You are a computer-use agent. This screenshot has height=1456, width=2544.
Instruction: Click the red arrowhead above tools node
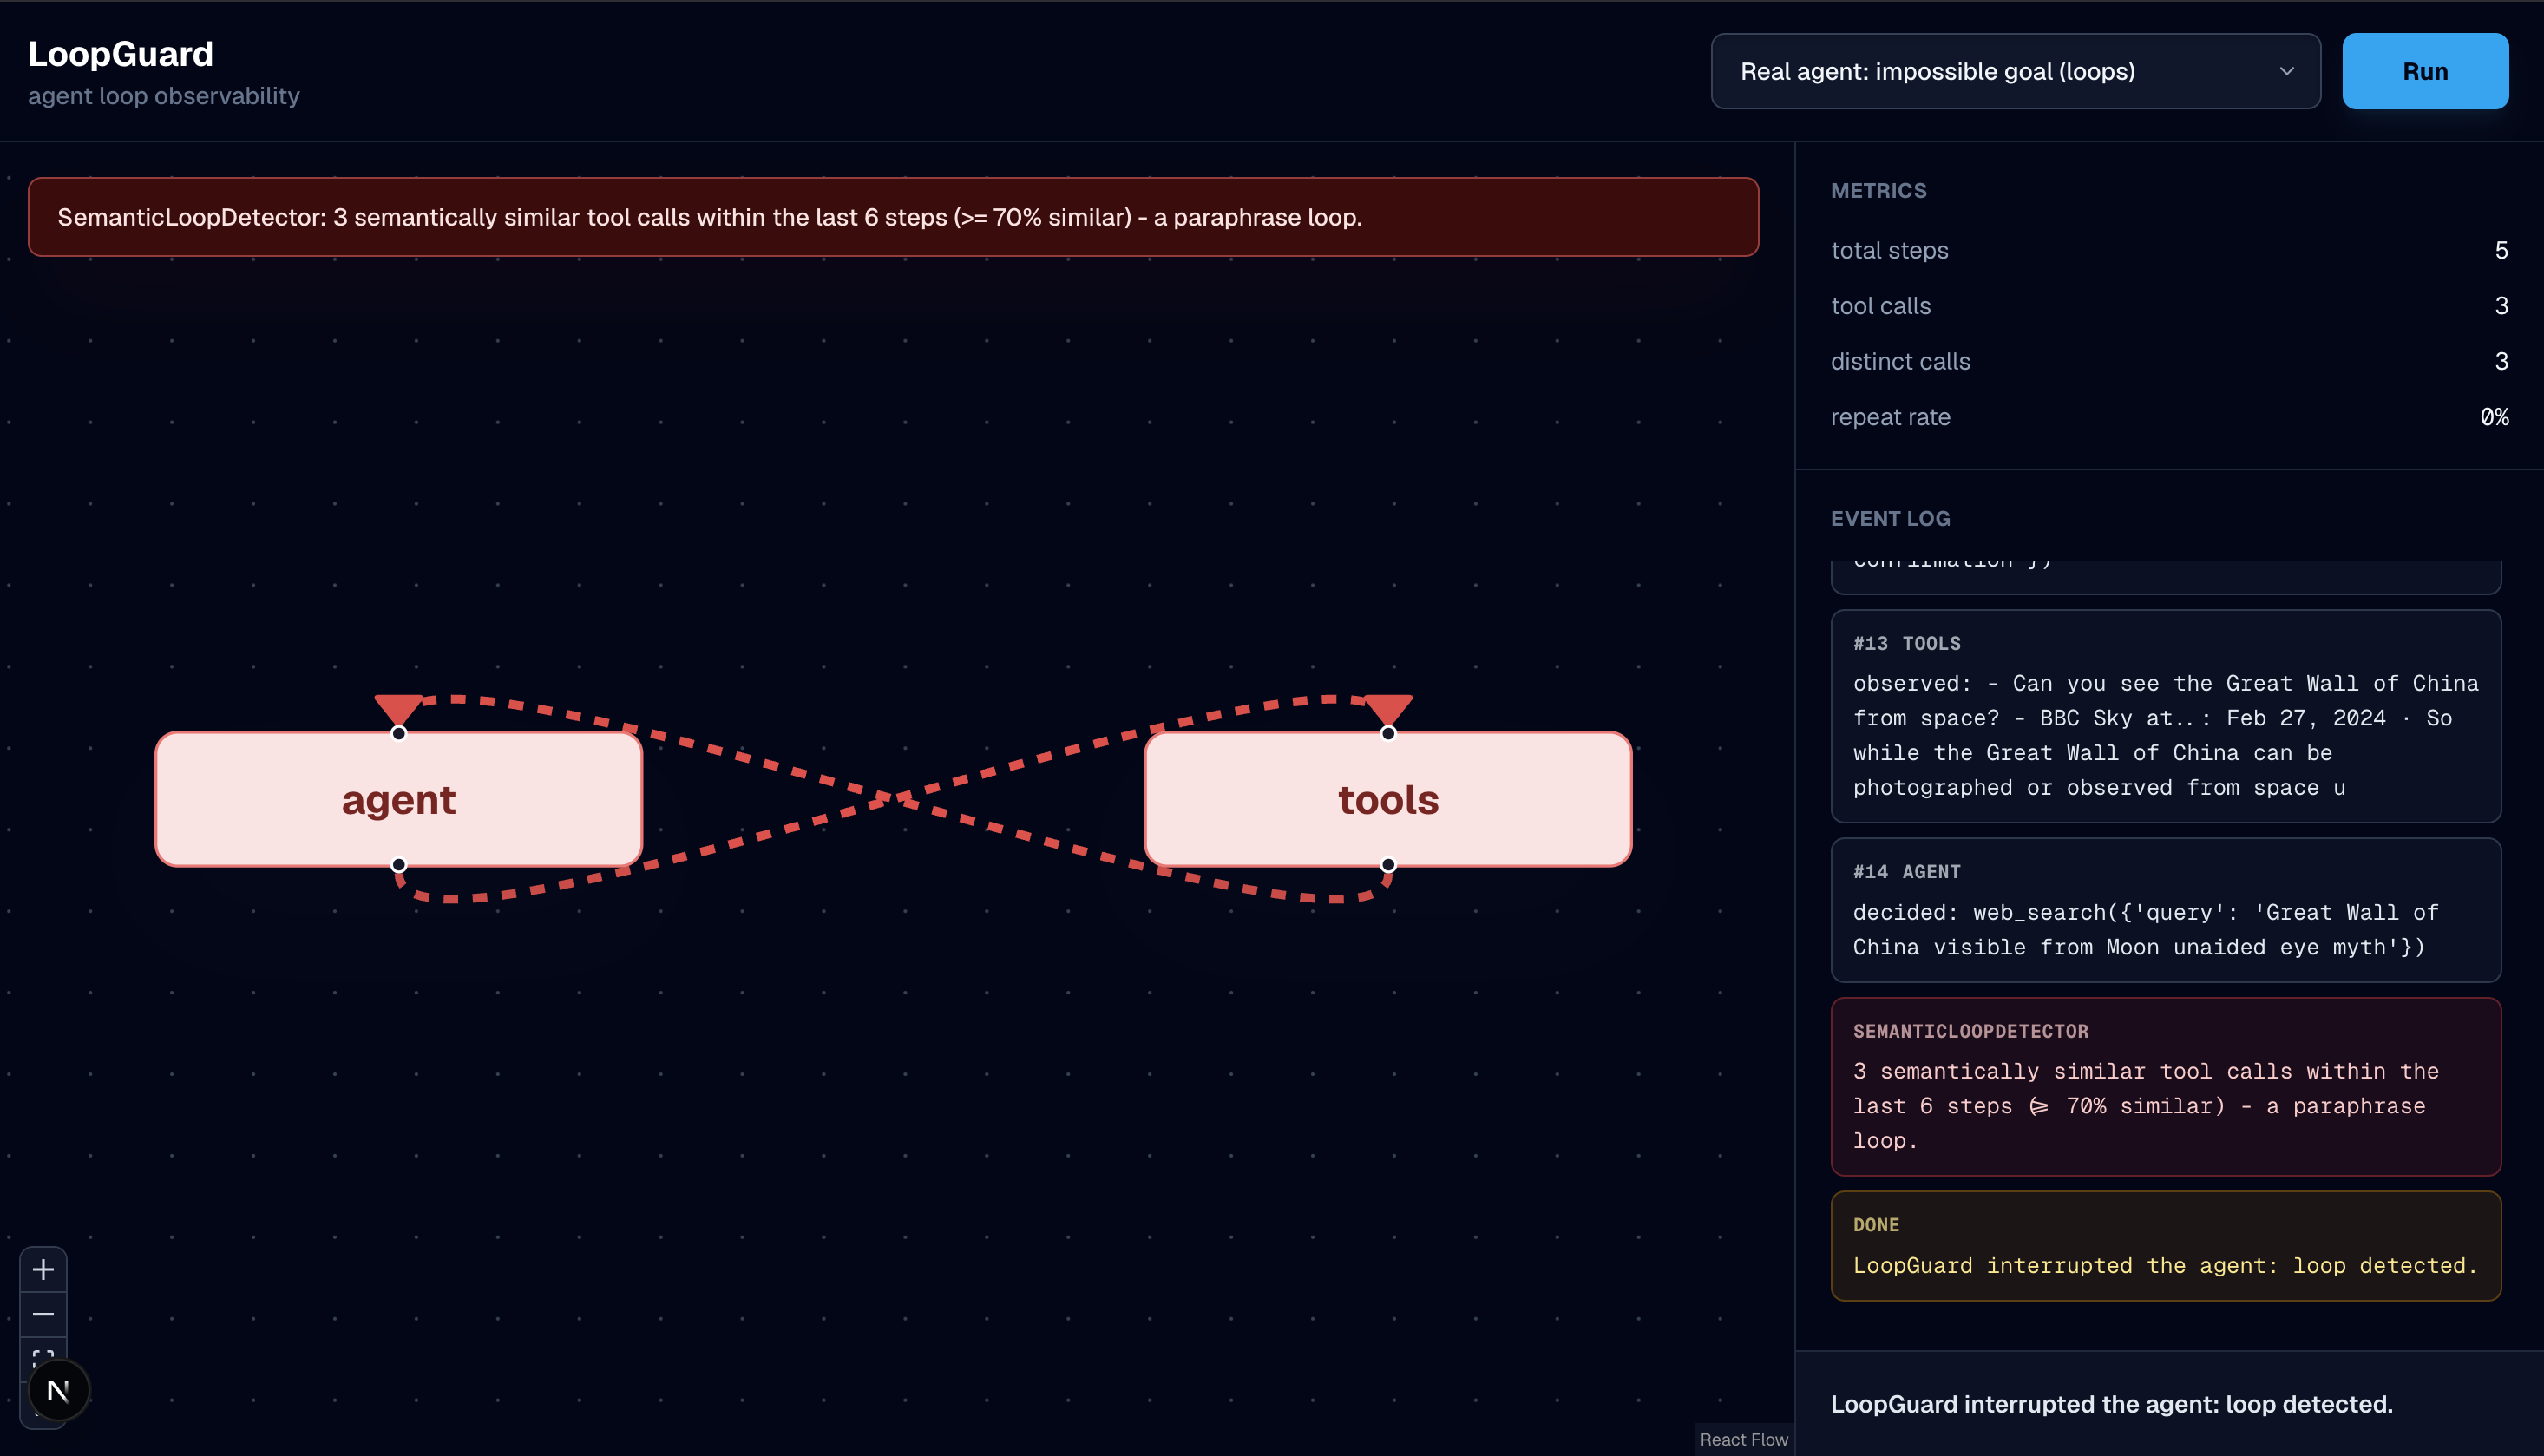tap(1388, 708)
